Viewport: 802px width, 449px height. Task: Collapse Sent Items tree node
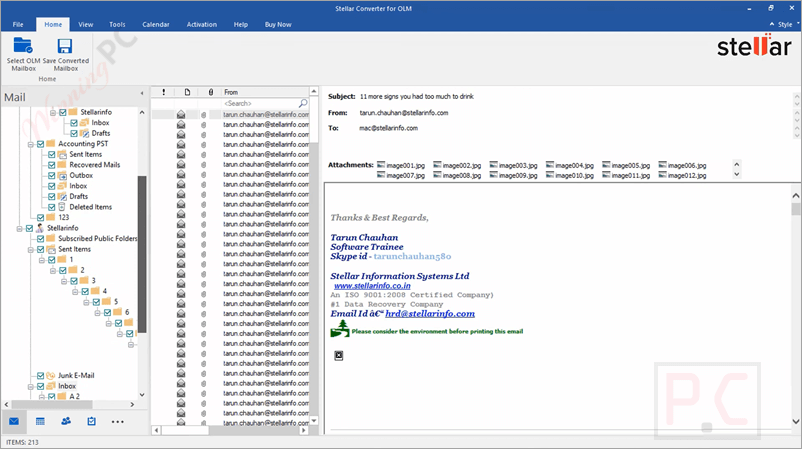coord(31,250)
